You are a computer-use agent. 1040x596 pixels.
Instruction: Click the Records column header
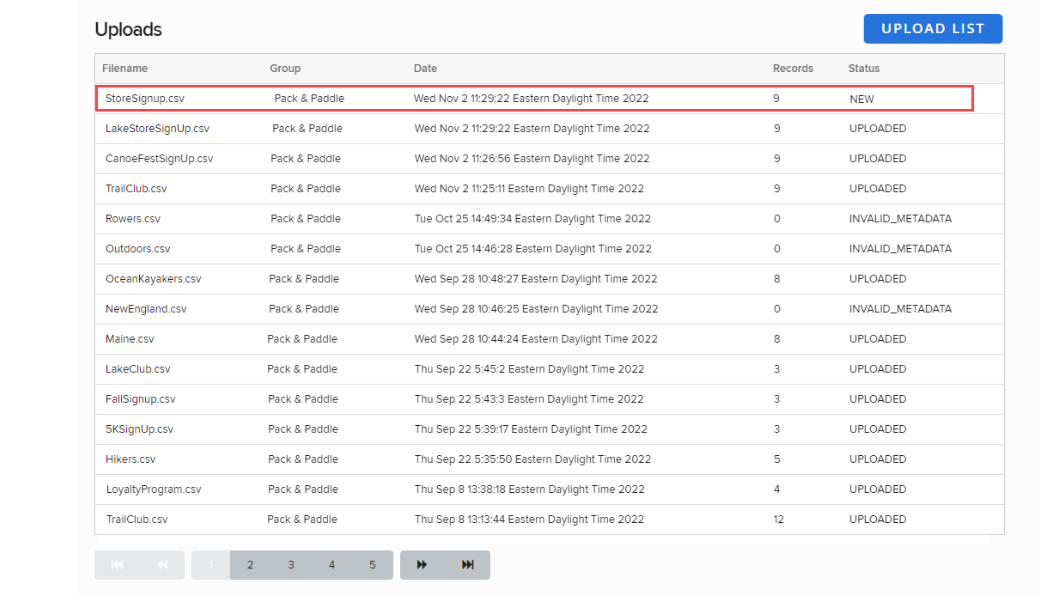(x=793, y=68)
